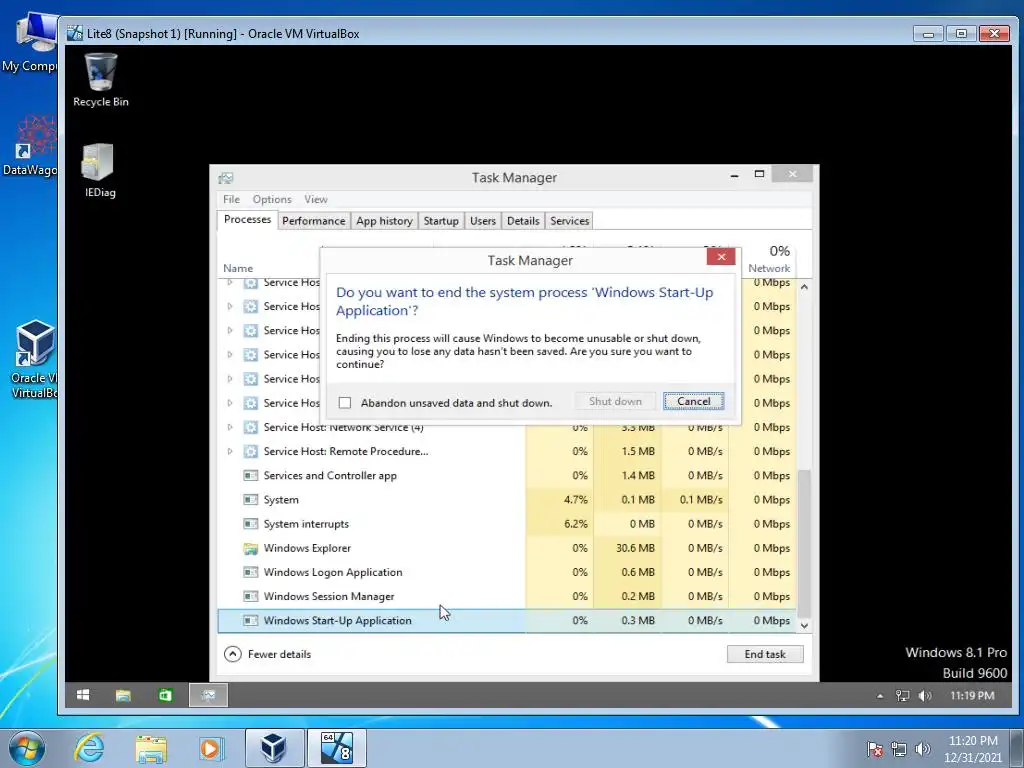The width and height of the screenshot is (1024, 768).
Task: Select the Windows Start-Up Application row
Action: point(507,621)
